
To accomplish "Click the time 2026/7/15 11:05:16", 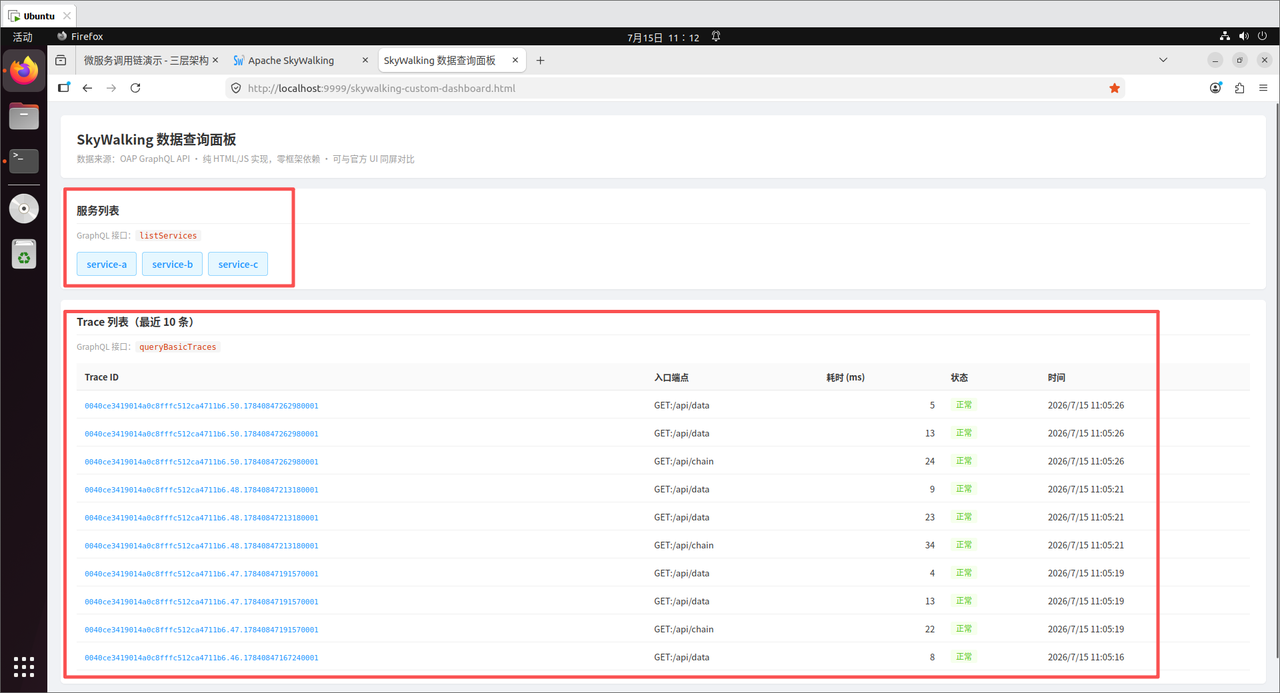I will tap(1086, 658).
